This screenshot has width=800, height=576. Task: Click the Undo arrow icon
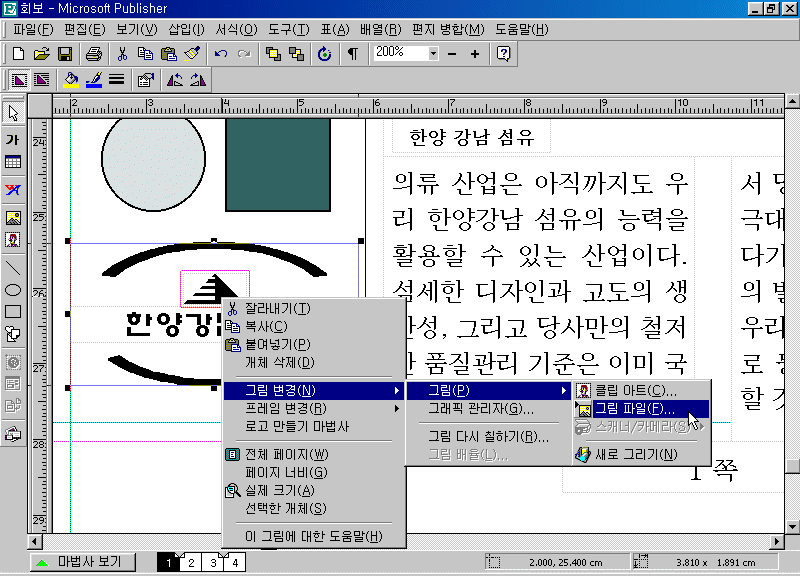coord(221,54)
